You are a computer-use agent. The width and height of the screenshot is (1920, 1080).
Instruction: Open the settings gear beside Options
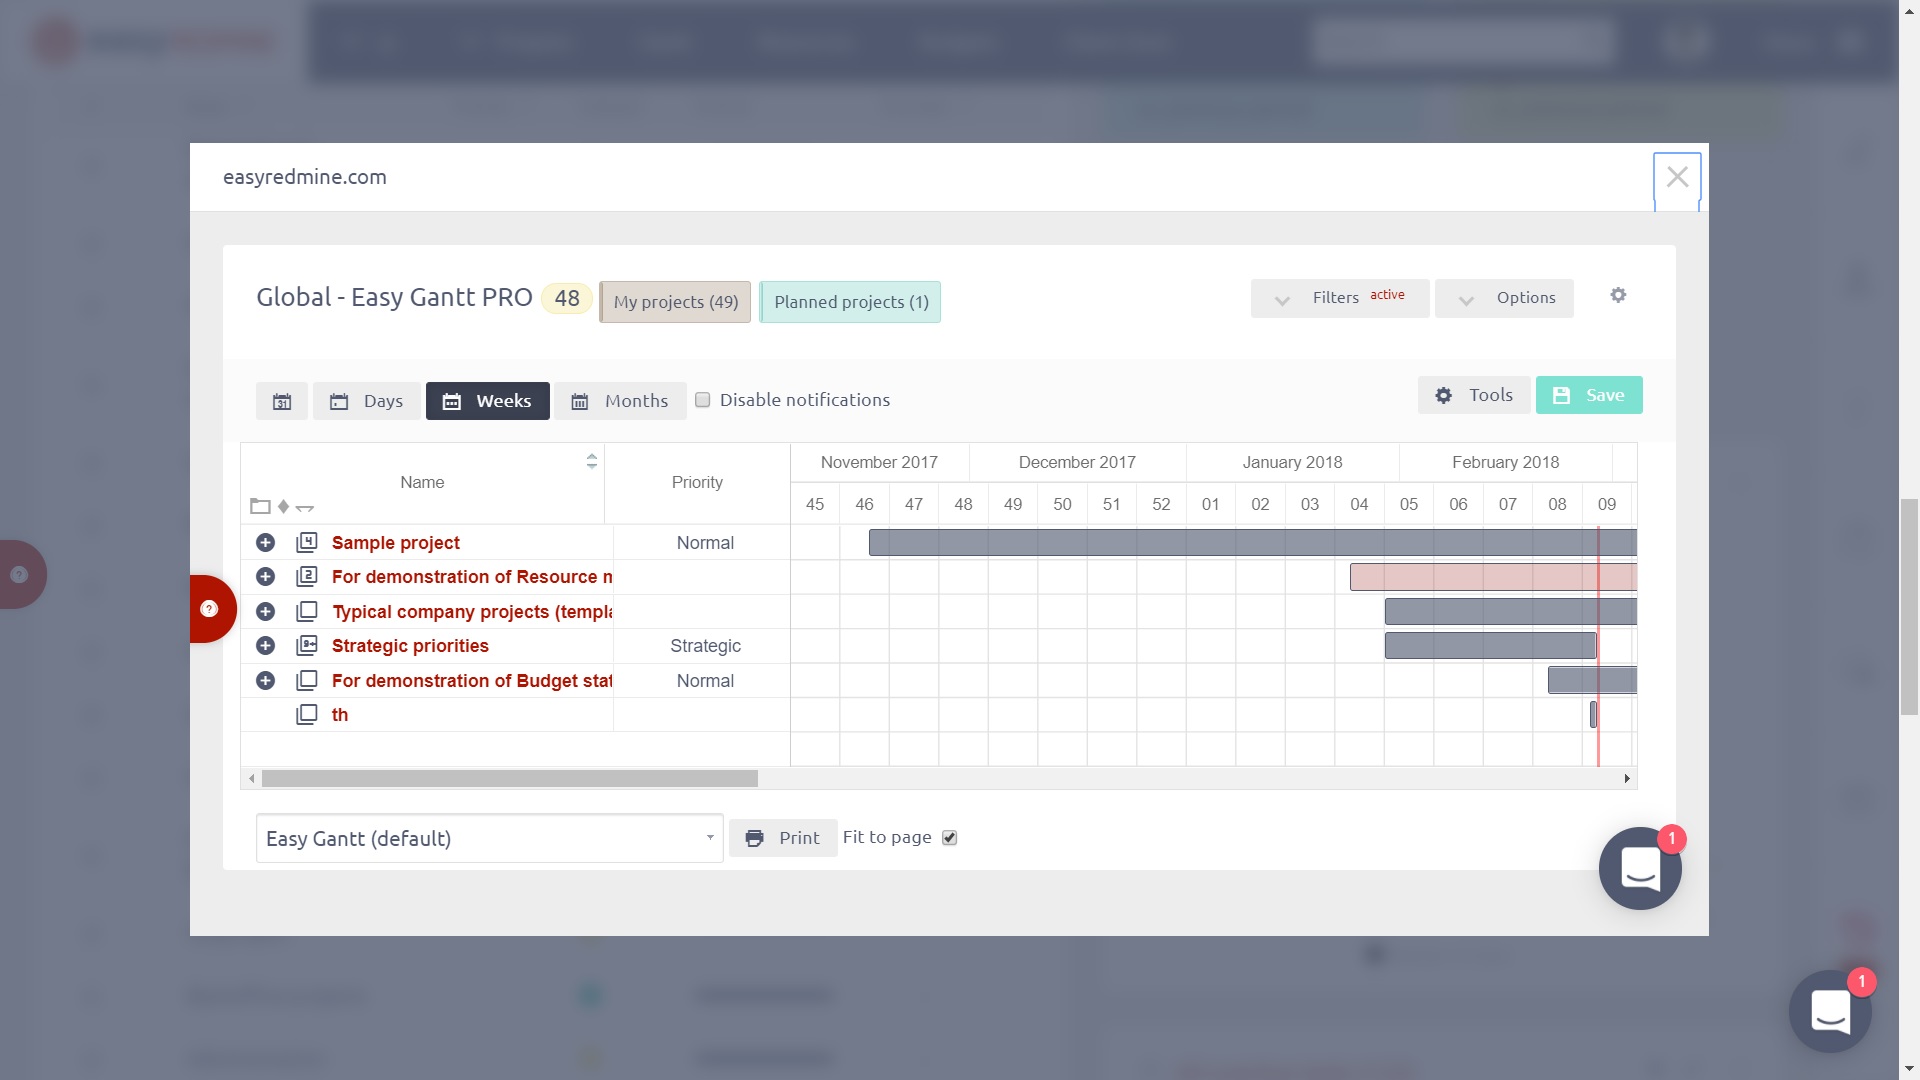[x=1618, y=296]
